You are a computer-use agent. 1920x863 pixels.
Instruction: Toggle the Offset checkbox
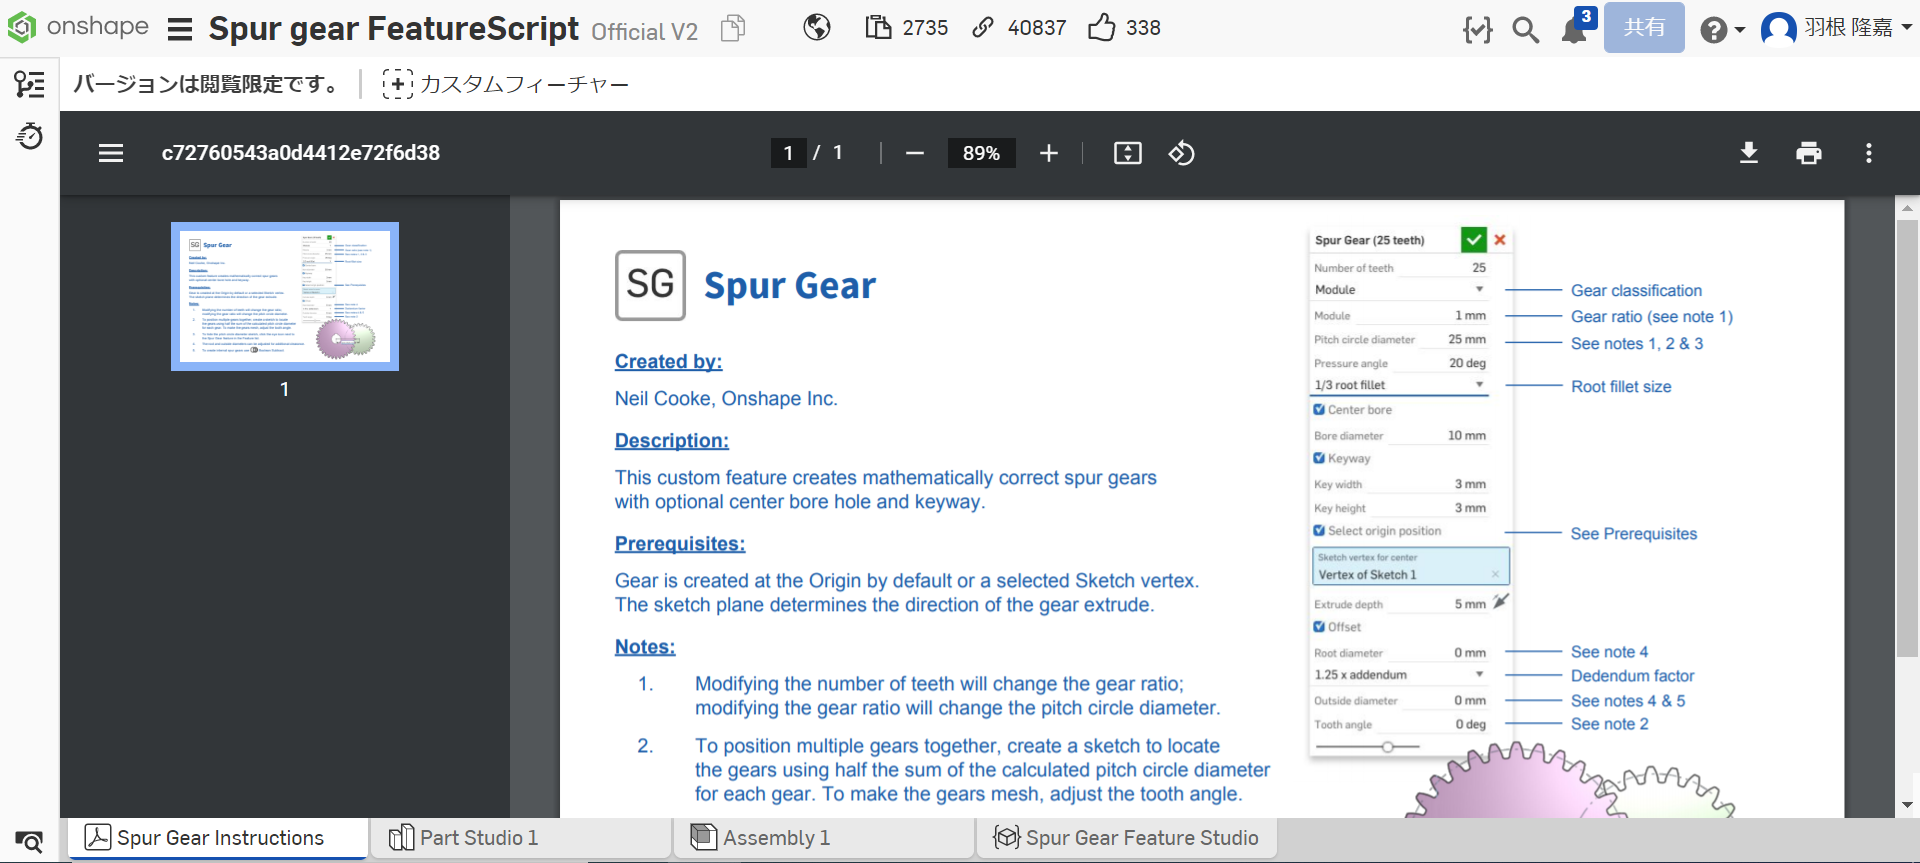tap(1319, 627)
